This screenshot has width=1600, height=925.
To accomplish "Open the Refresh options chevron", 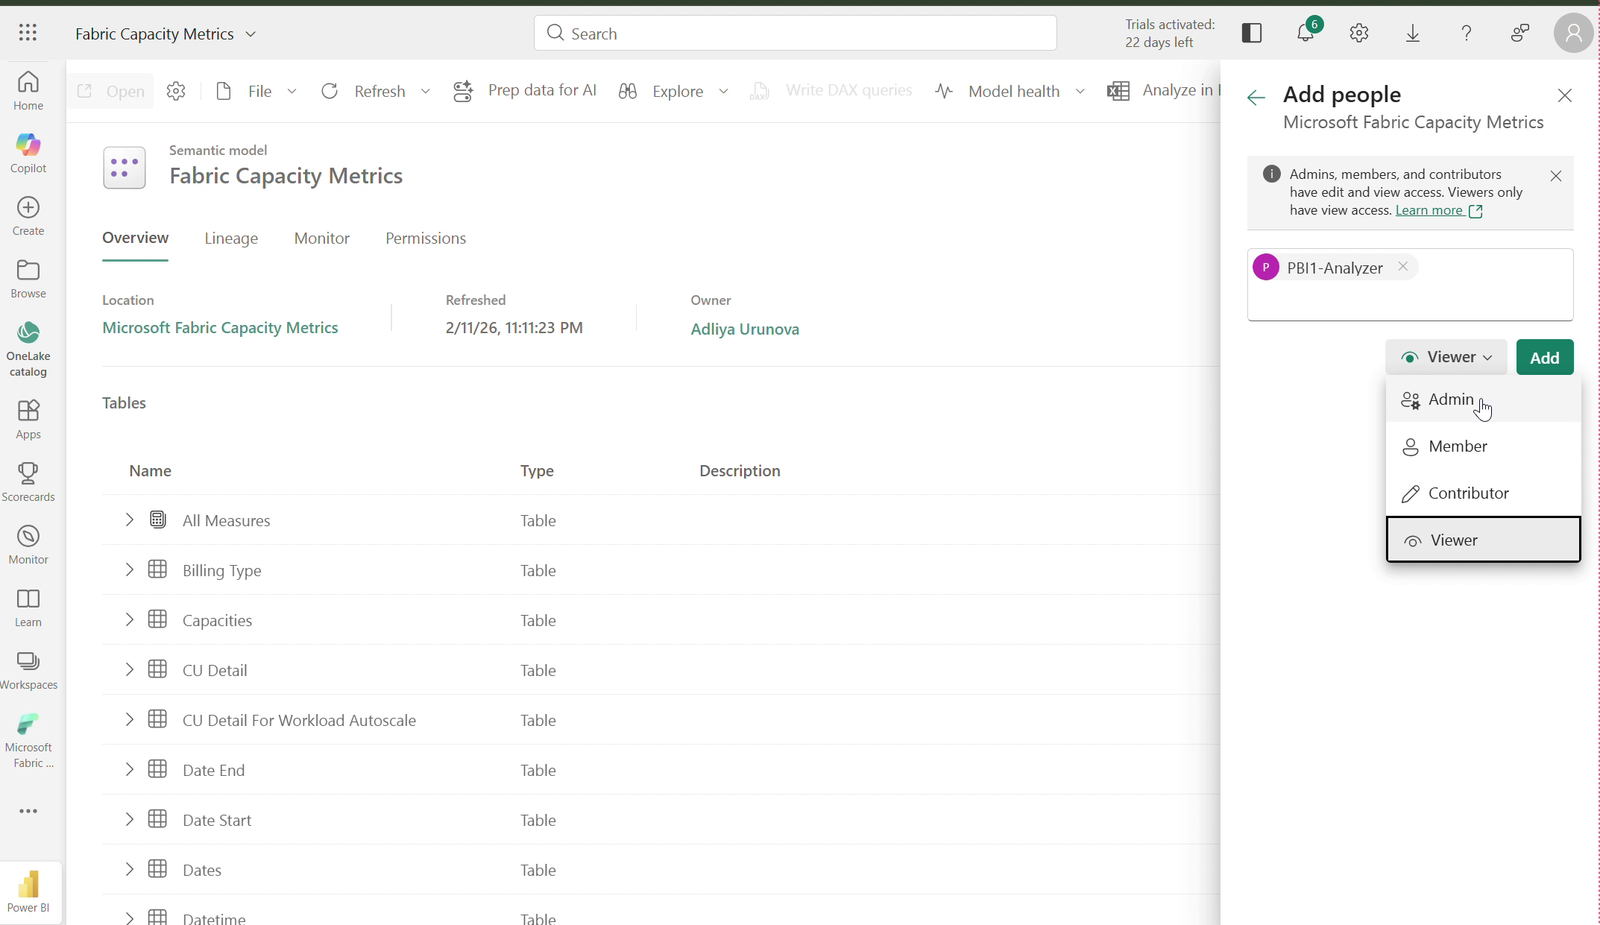I will click(x=425, y=91).
